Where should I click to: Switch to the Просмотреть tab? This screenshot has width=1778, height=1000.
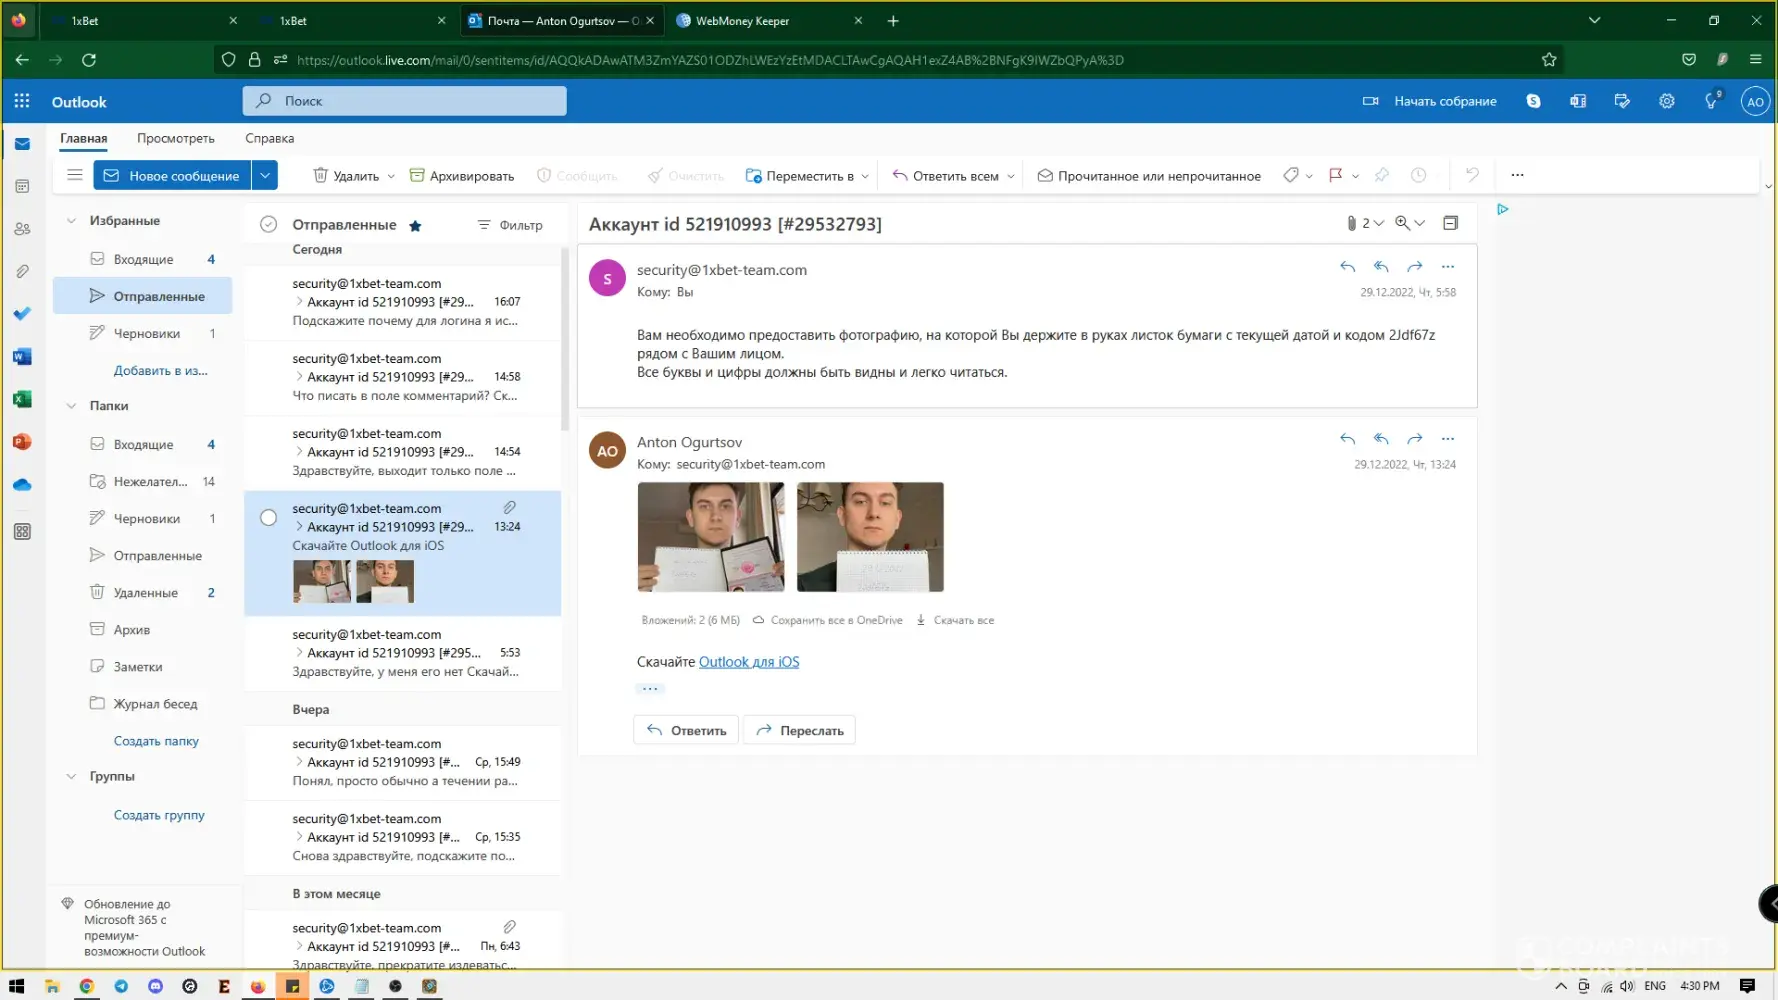176,138
